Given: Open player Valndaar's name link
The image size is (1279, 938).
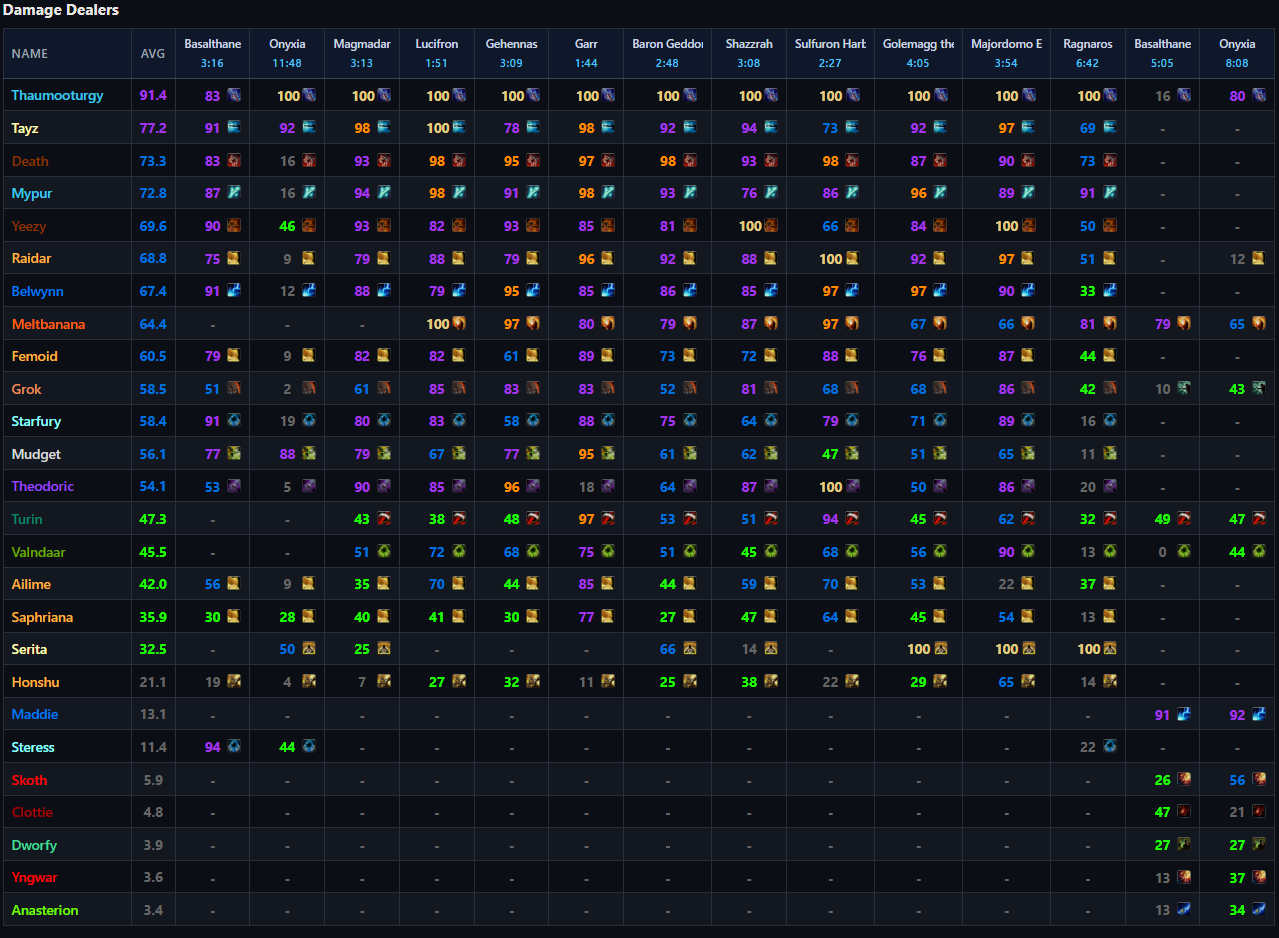Looking at the screenshot, I should (x=39, y=552).
